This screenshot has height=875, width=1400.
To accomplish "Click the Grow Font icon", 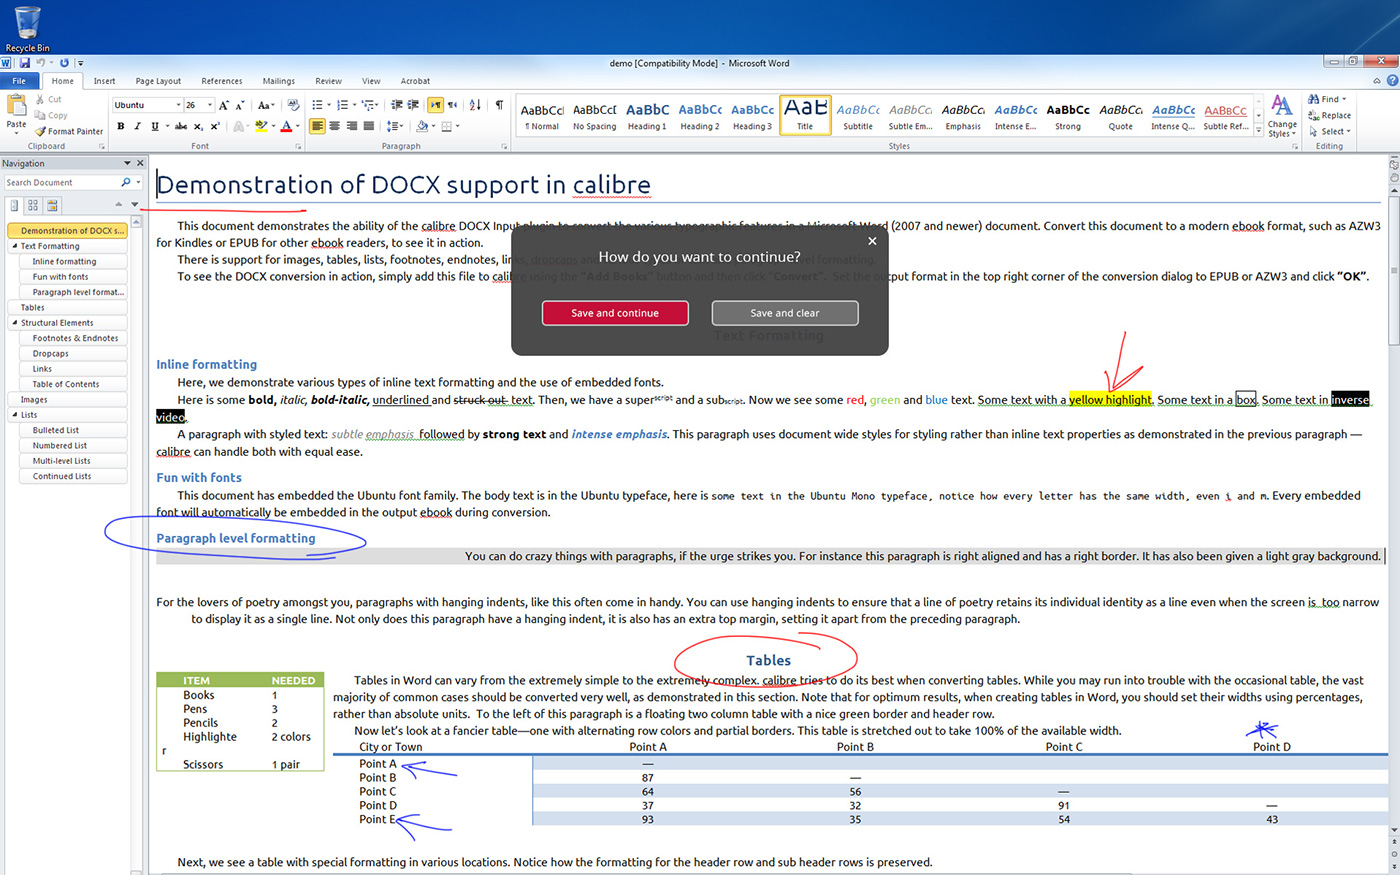I will [224, 105].
